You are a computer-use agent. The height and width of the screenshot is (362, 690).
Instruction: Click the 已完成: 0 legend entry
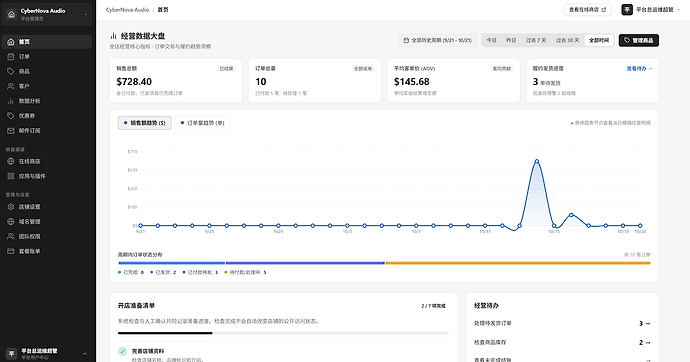click(131, 273)
